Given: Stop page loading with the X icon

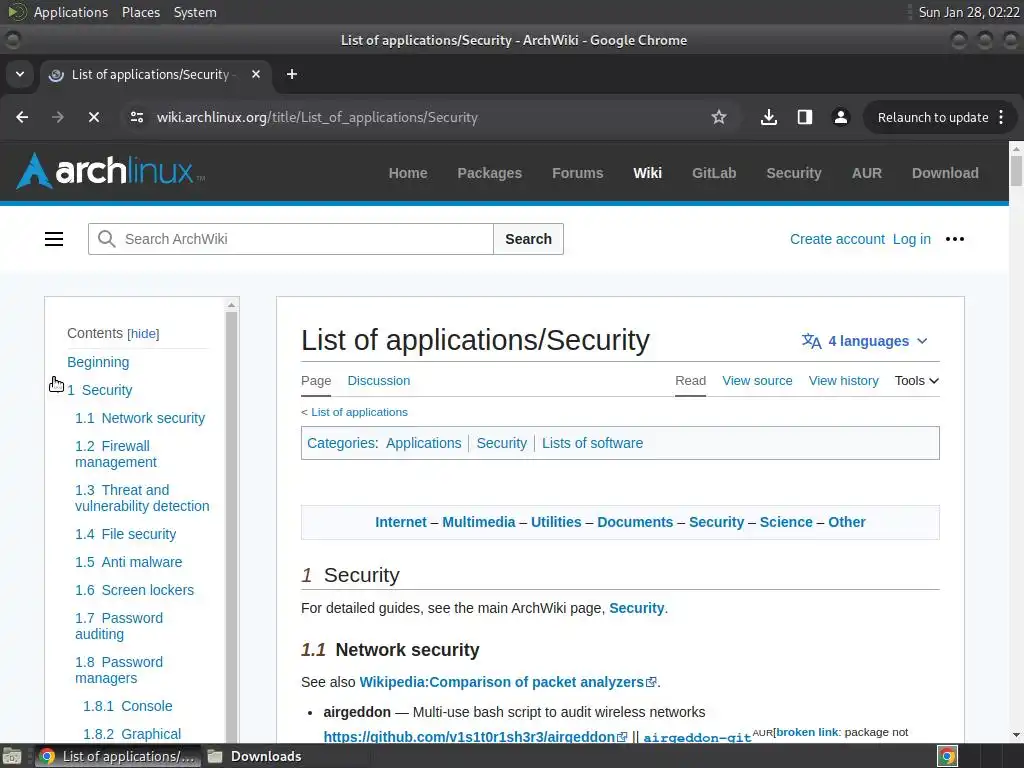Looking at the screenshot, I should point(94,118).
